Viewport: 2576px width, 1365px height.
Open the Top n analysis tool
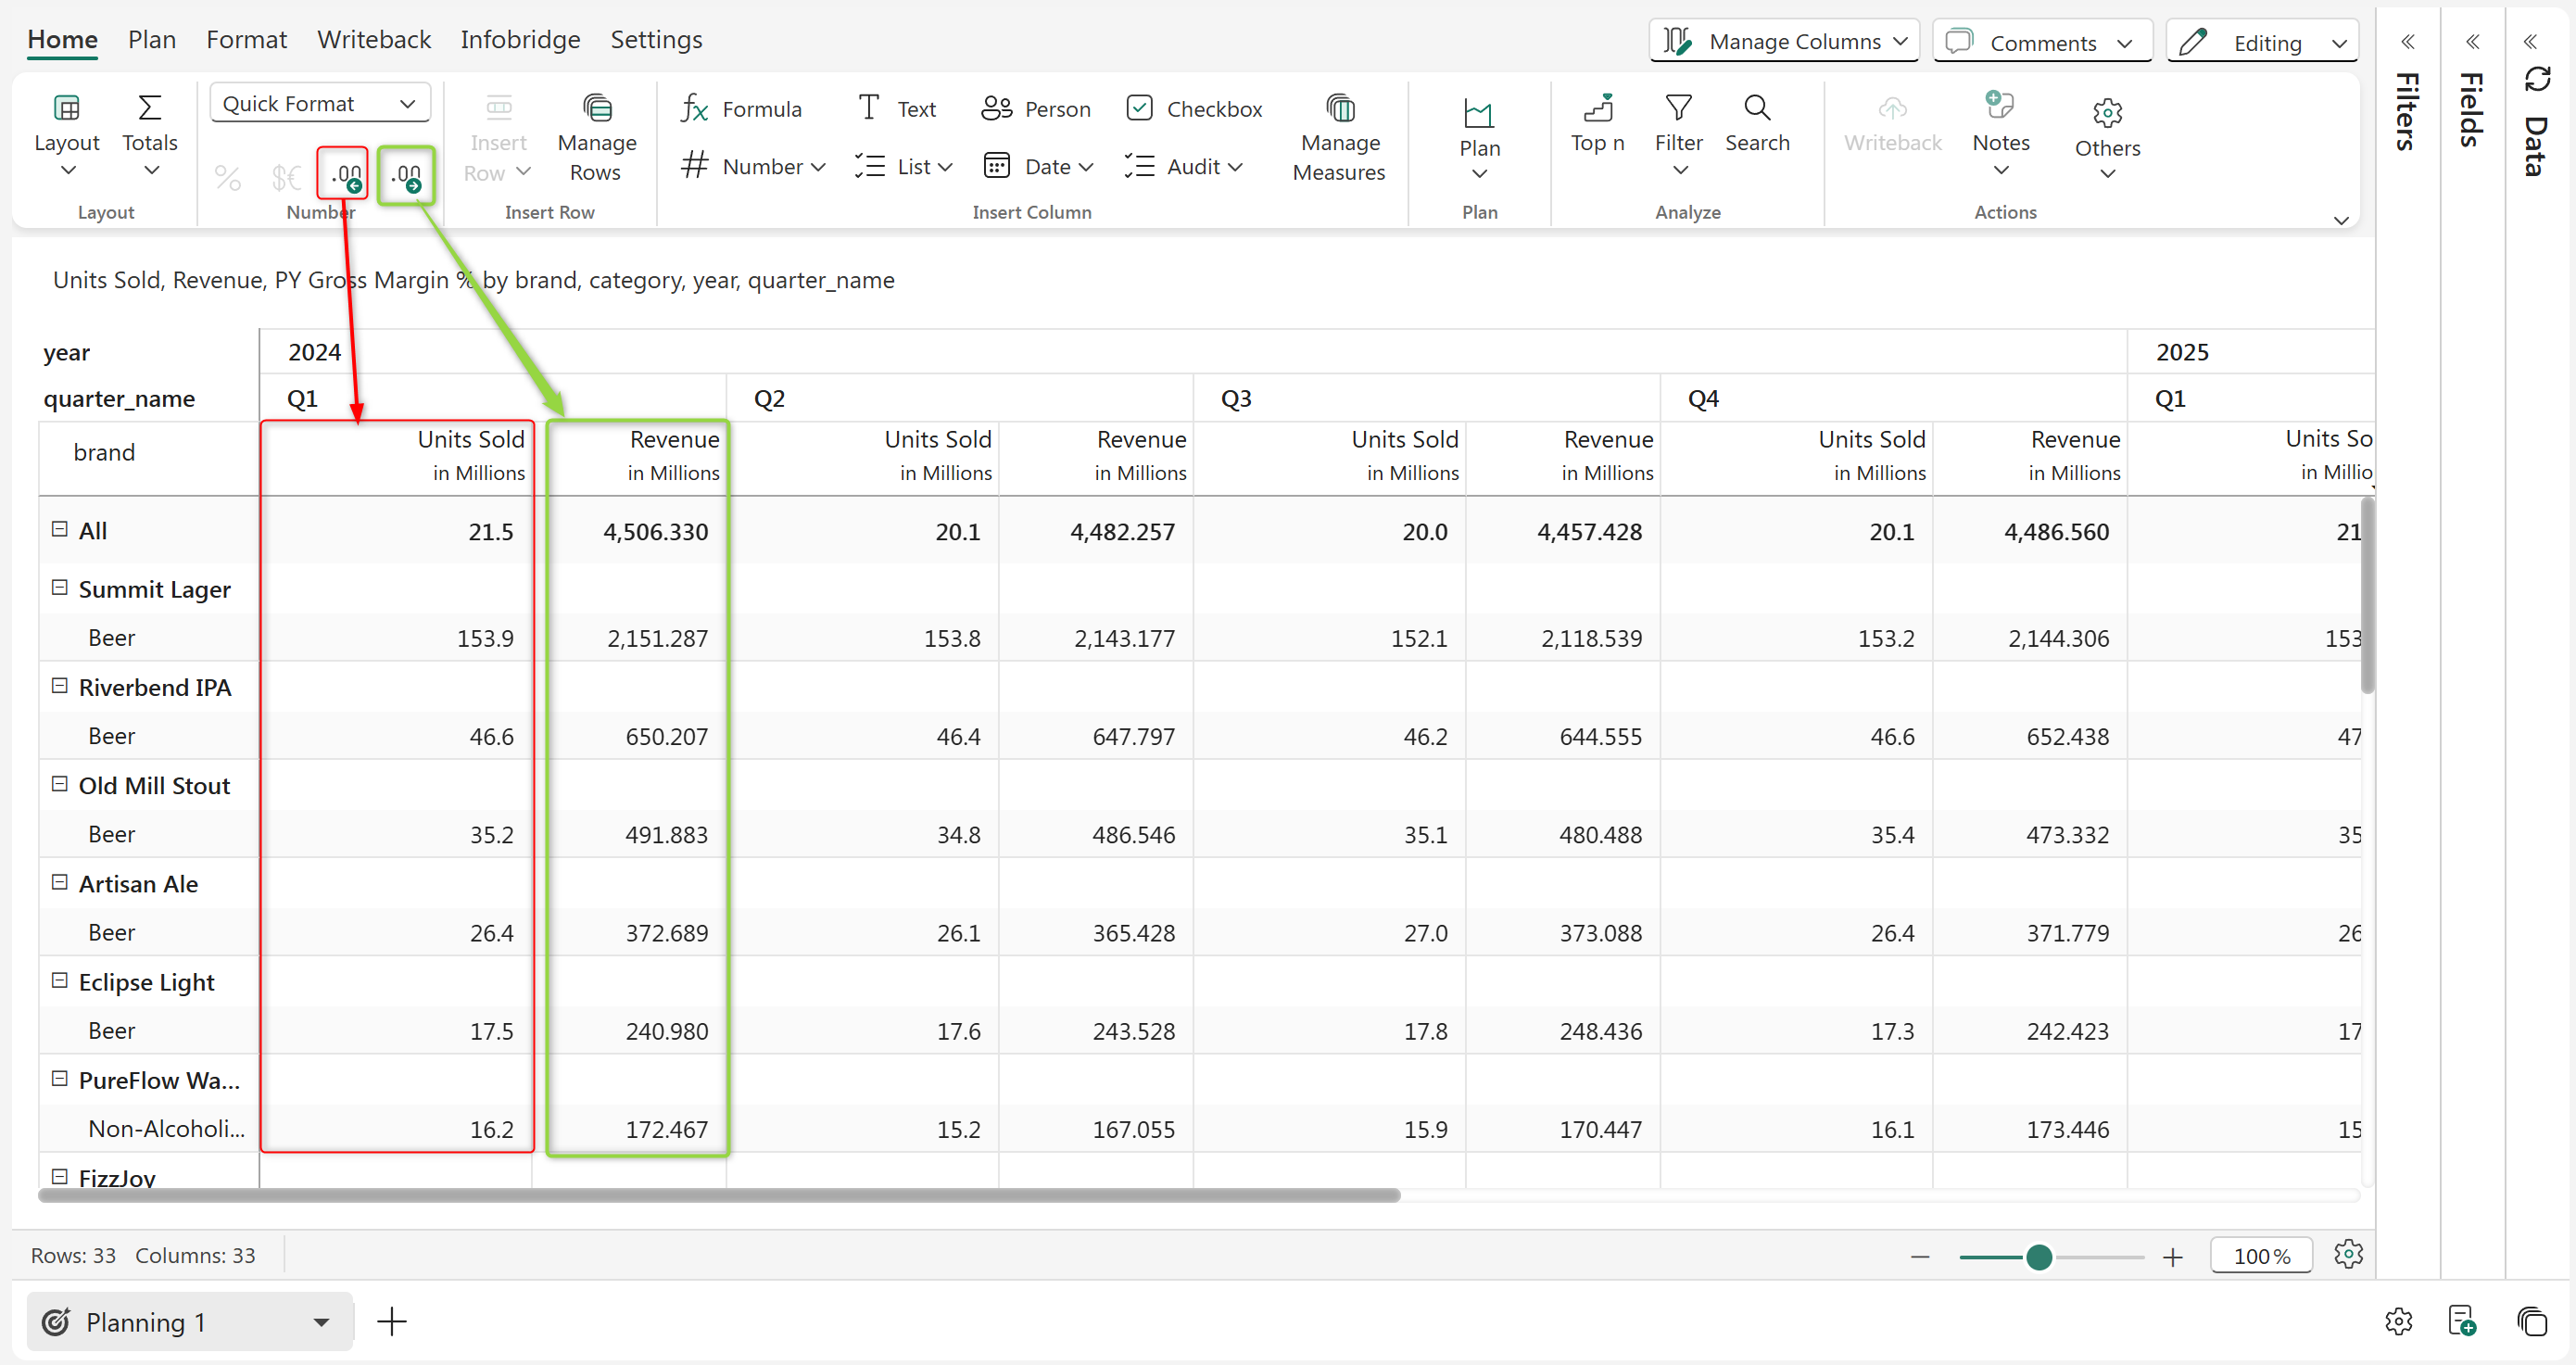click(x=1597, y=123)
